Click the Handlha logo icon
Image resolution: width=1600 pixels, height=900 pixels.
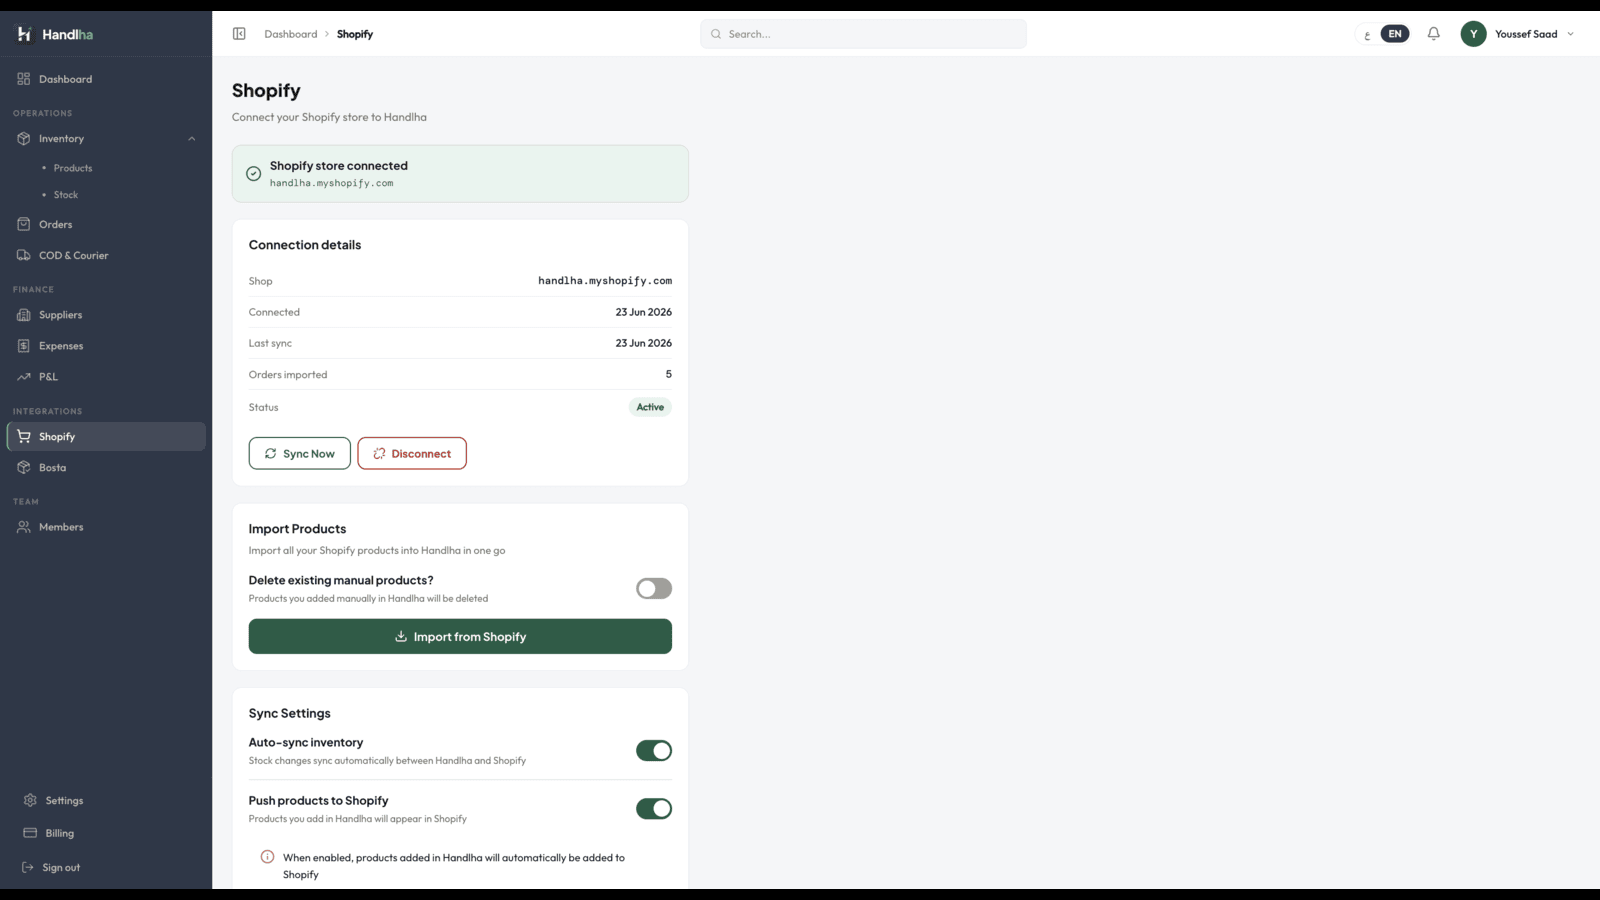tap(24, 34)
